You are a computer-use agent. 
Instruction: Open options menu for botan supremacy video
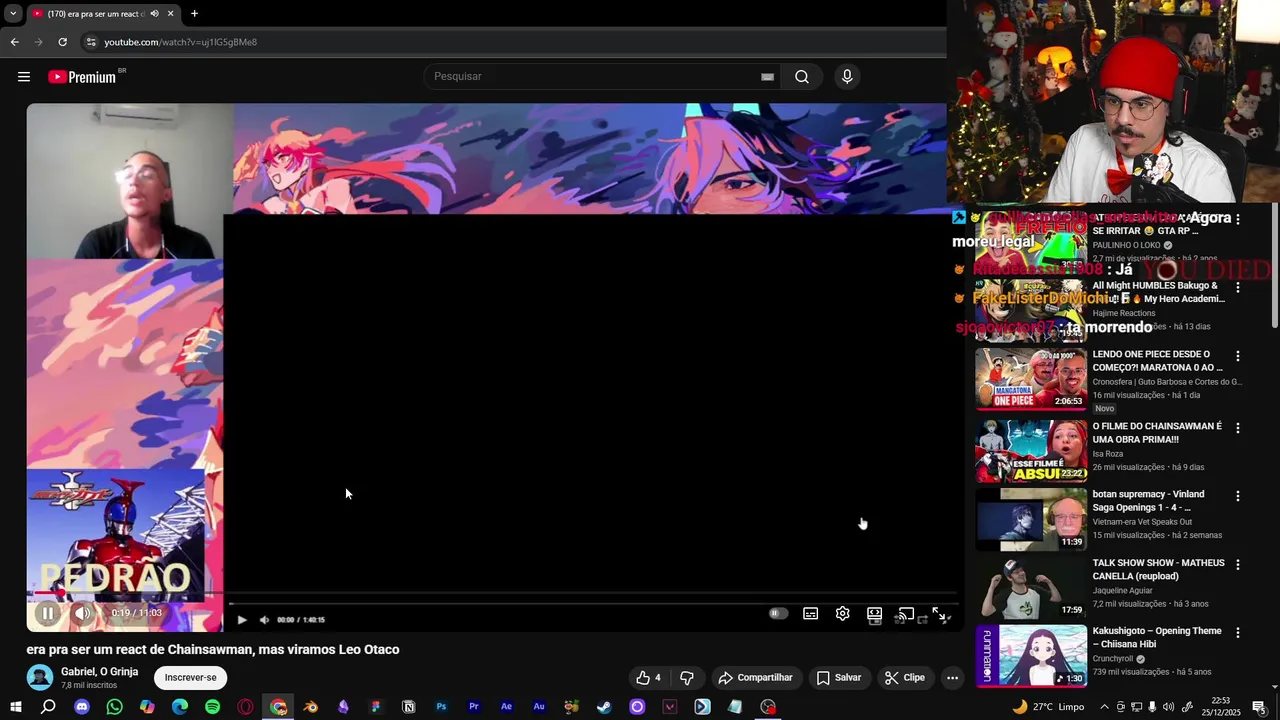pos(1238,496)
